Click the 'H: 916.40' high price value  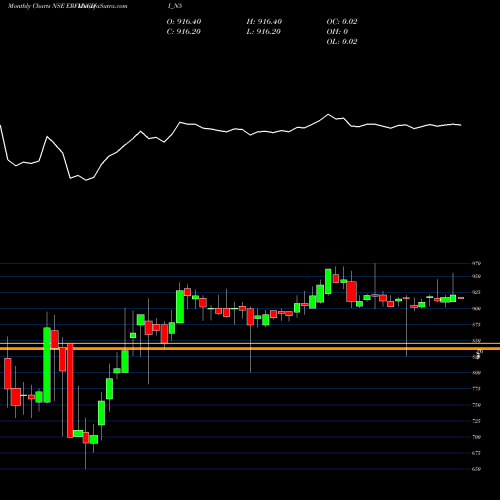[264, 22]
